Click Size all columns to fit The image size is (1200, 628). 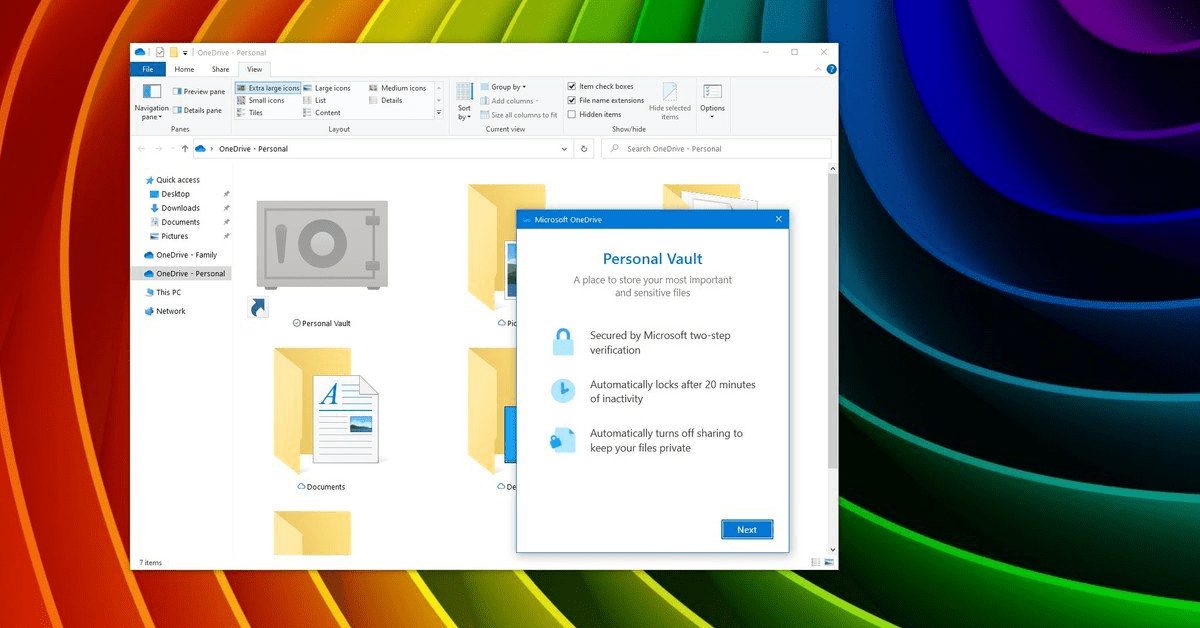[x=518, y=115]
